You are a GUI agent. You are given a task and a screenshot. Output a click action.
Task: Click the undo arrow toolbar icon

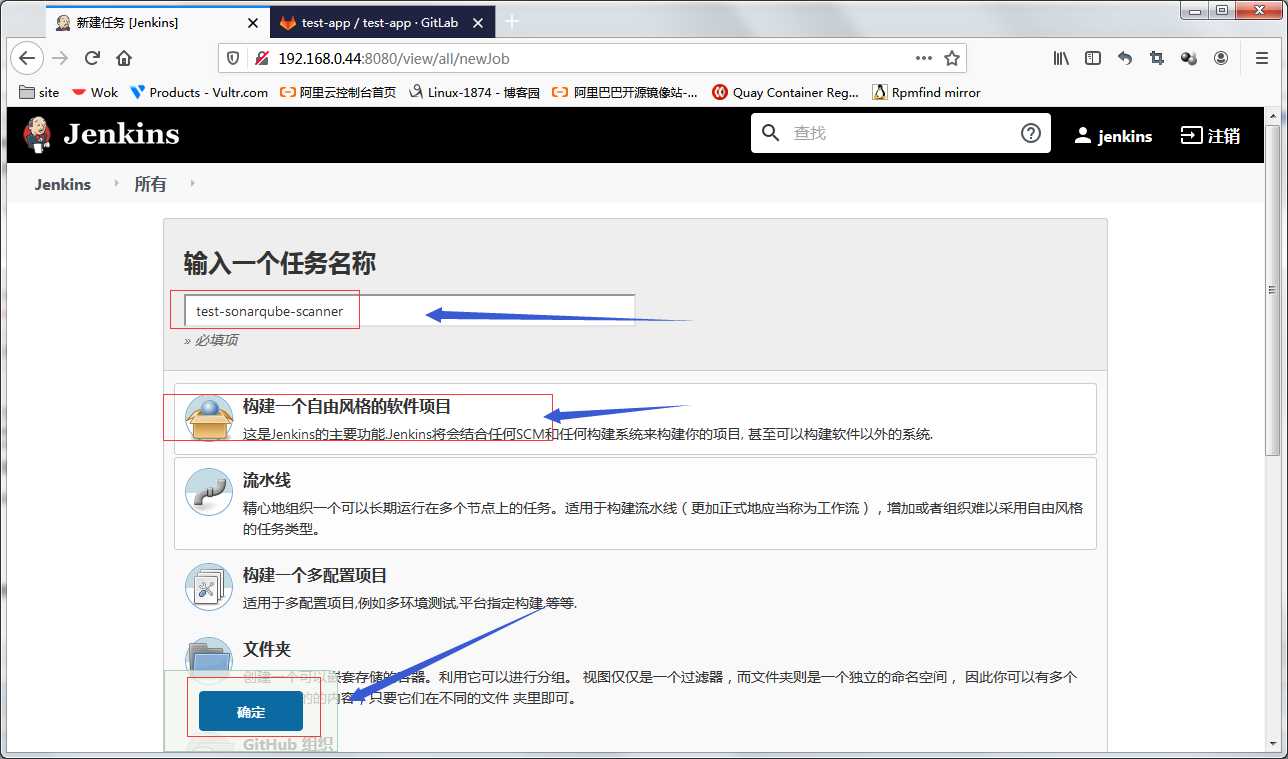coord(1125,58)
